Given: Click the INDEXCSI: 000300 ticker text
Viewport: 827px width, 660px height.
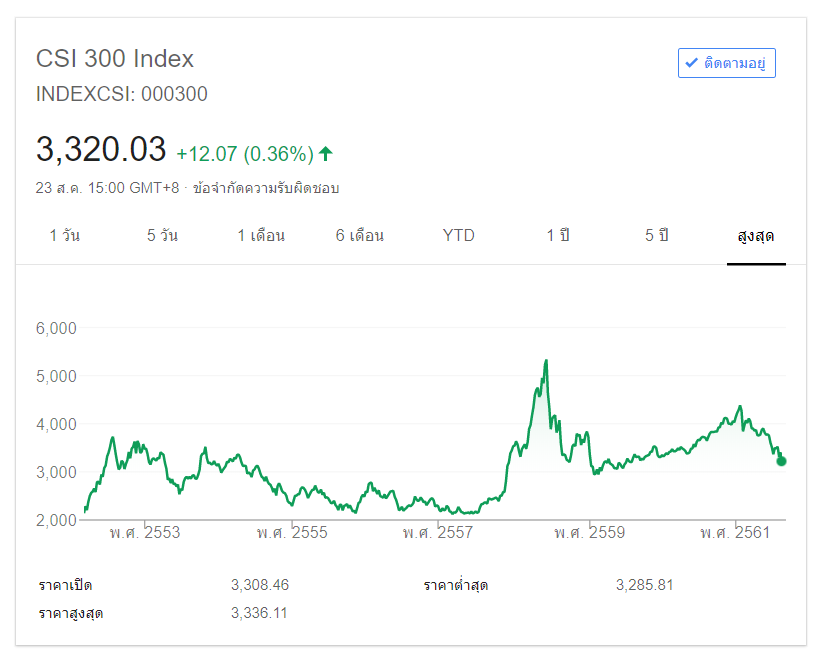Looking at the screenshot, I should [x=122, y=95].
